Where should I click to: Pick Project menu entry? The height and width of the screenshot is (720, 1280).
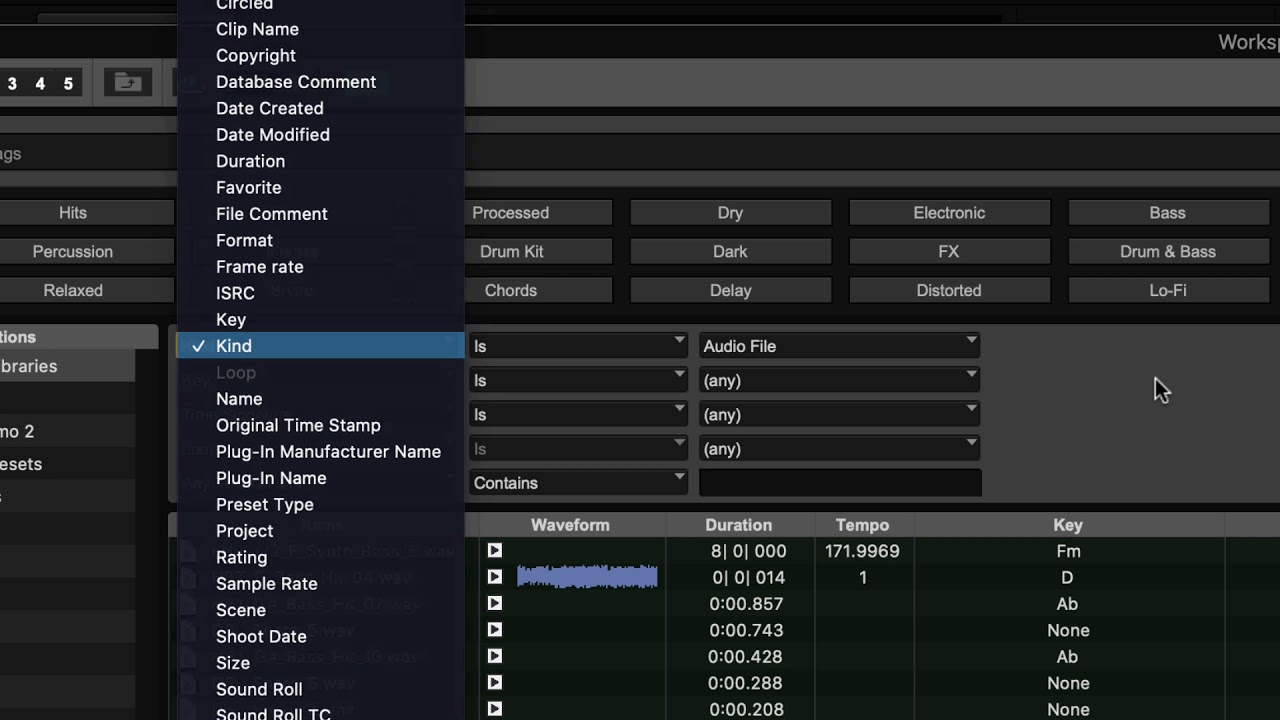320,531
